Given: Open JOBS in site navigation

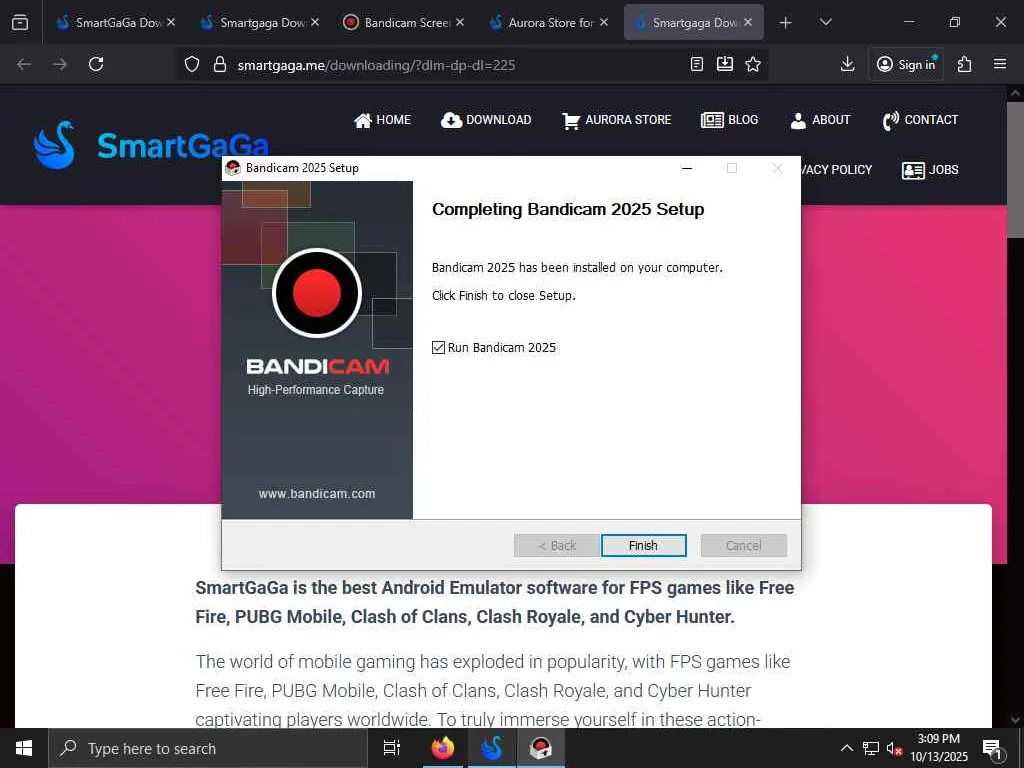Looking at the screenshot, I should [x=930, y=170].
